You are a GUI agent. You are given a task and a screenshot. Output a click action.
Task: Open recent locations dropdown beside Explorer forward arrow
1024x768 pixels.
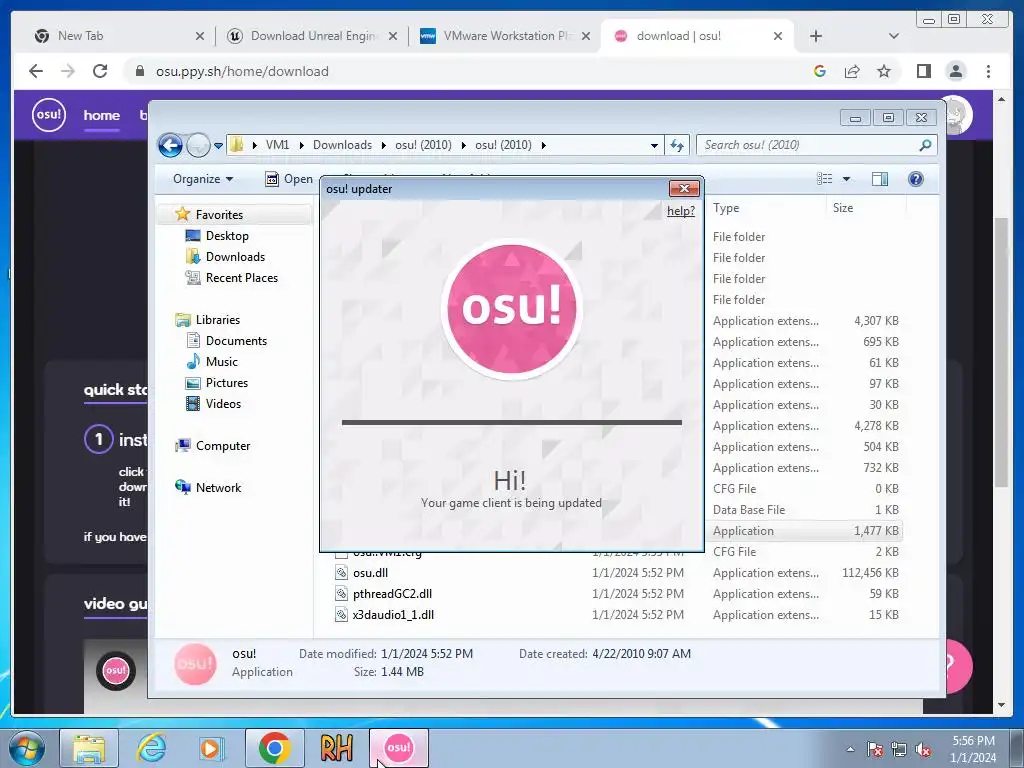218,146
